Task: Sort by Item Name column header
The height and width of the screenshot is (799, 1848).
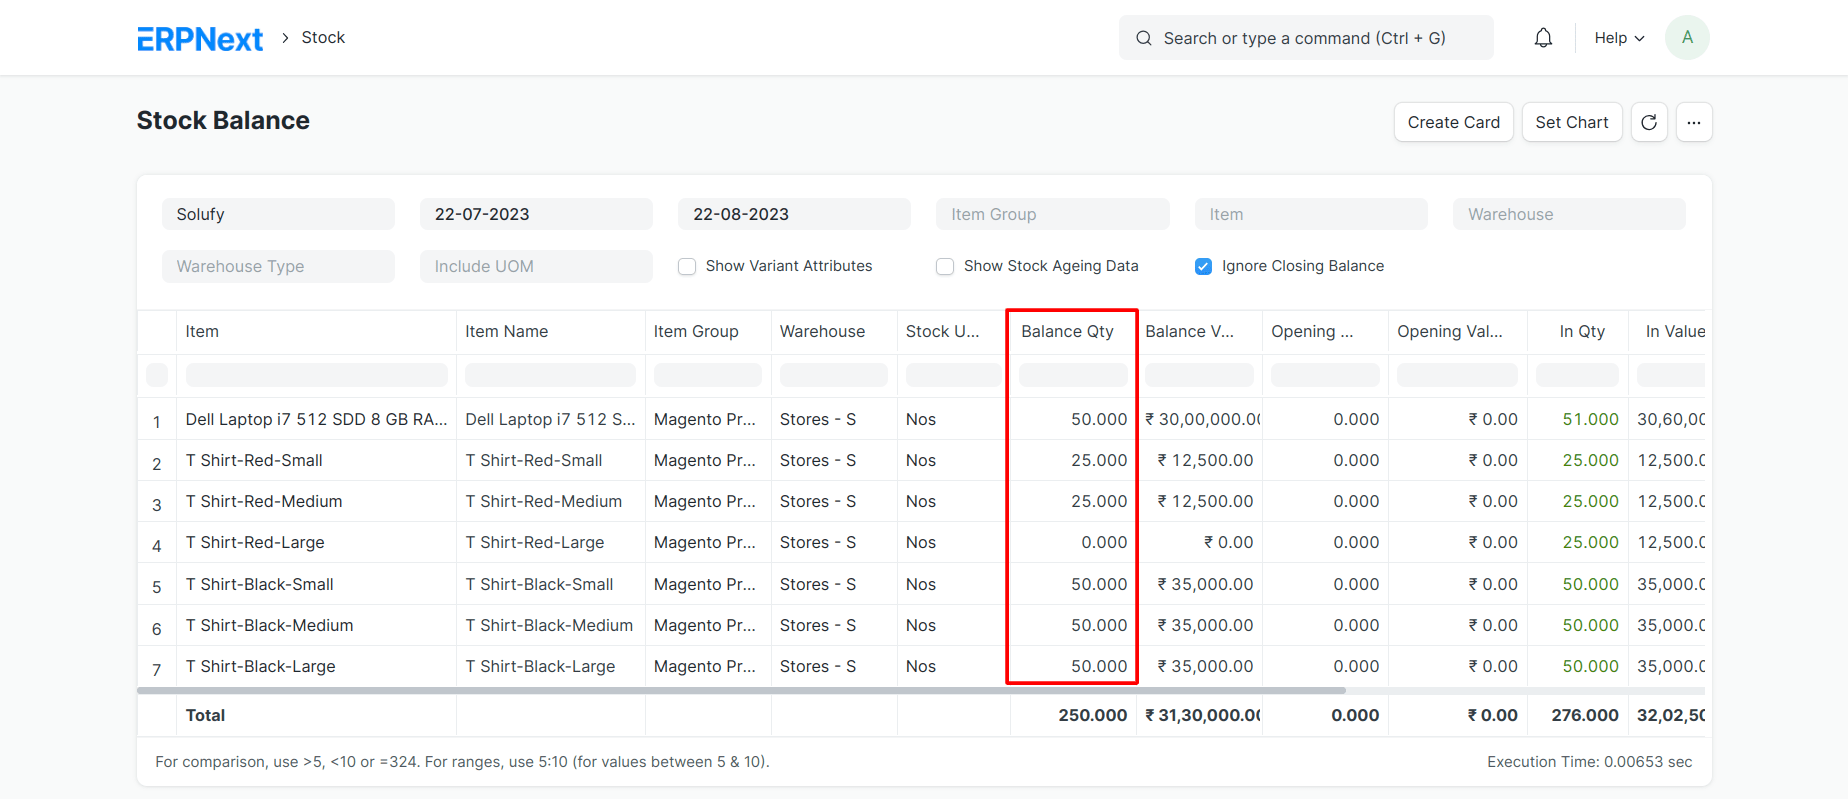Action: [550, 332]
